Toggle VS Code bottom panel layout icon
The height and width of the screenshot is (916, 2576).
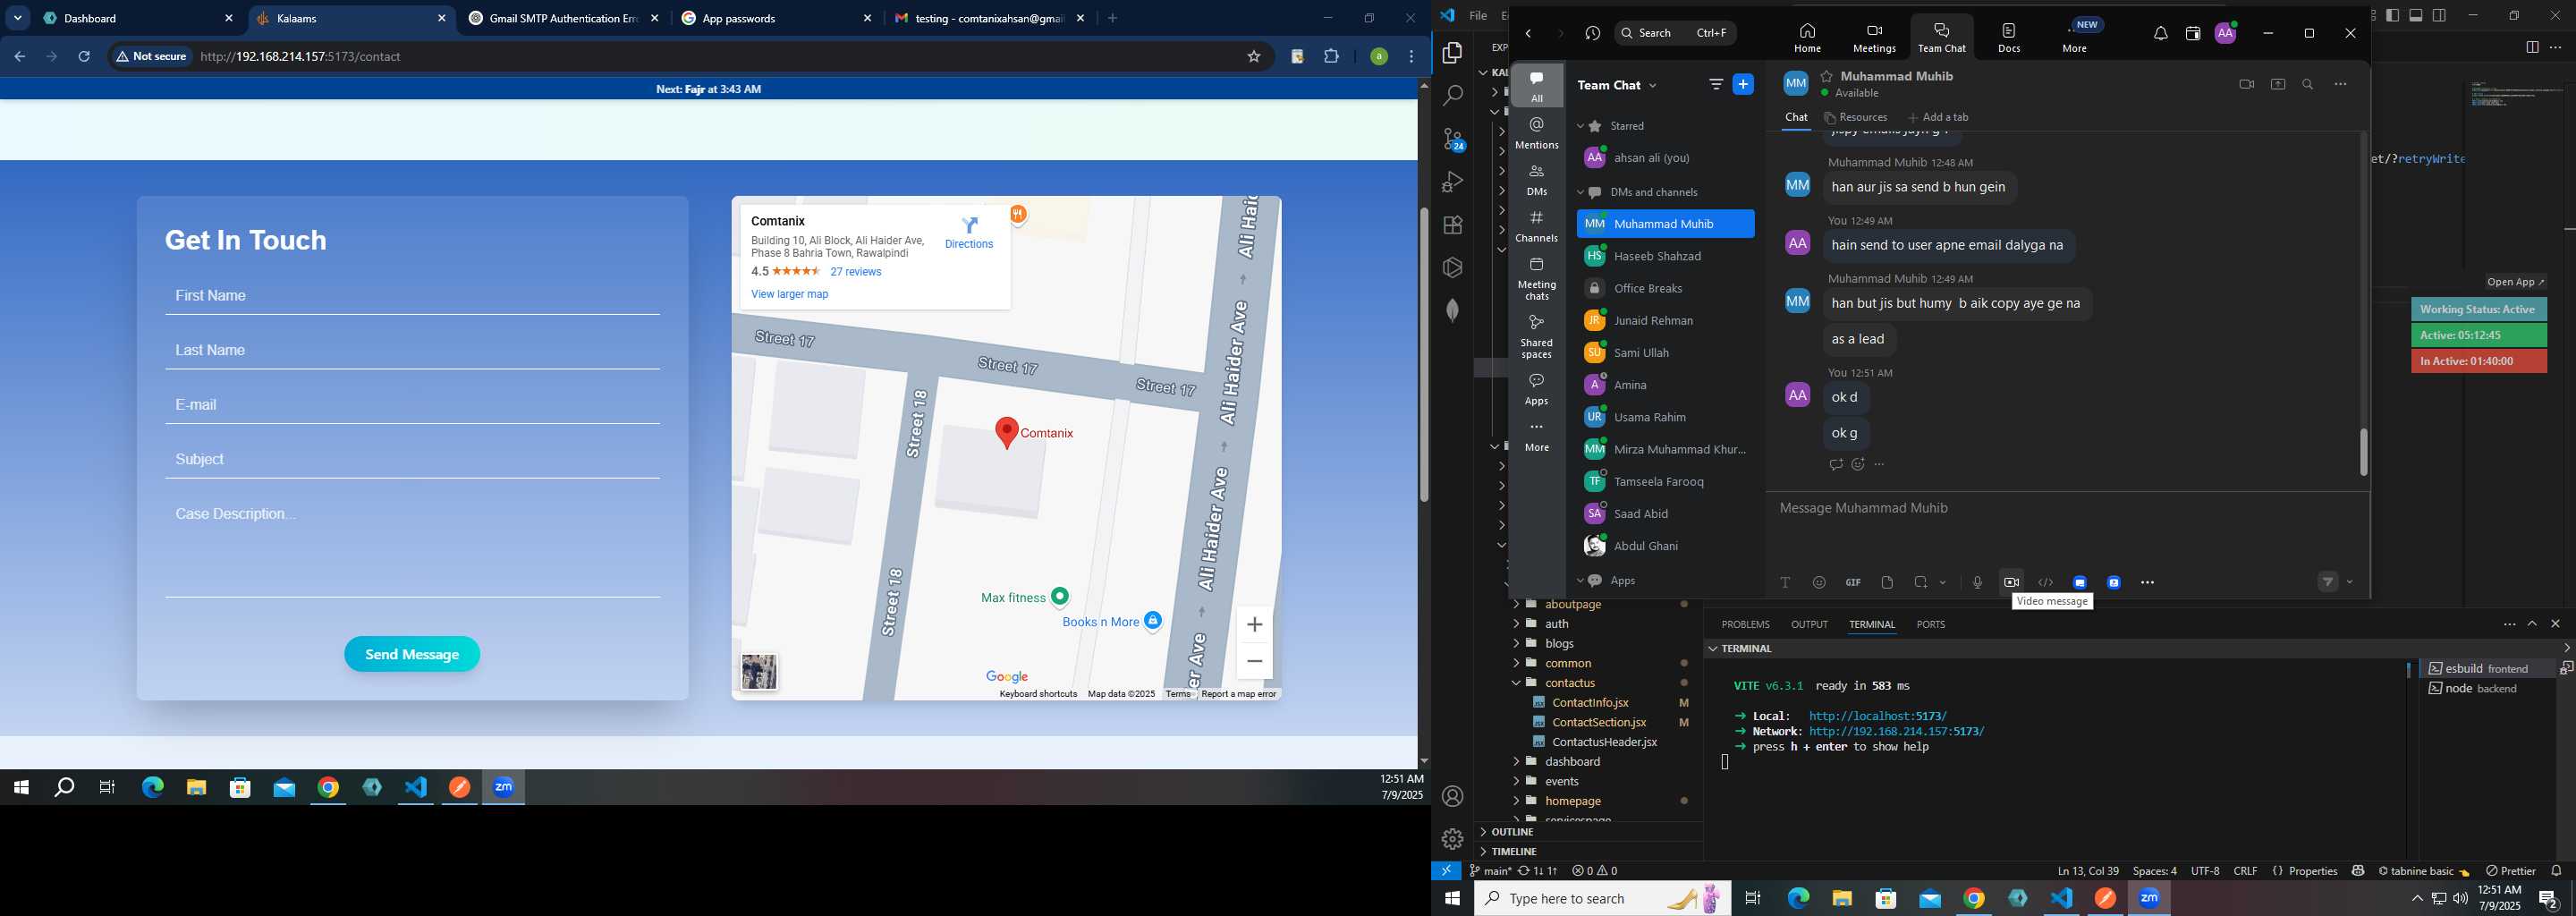coord(2416,16)
